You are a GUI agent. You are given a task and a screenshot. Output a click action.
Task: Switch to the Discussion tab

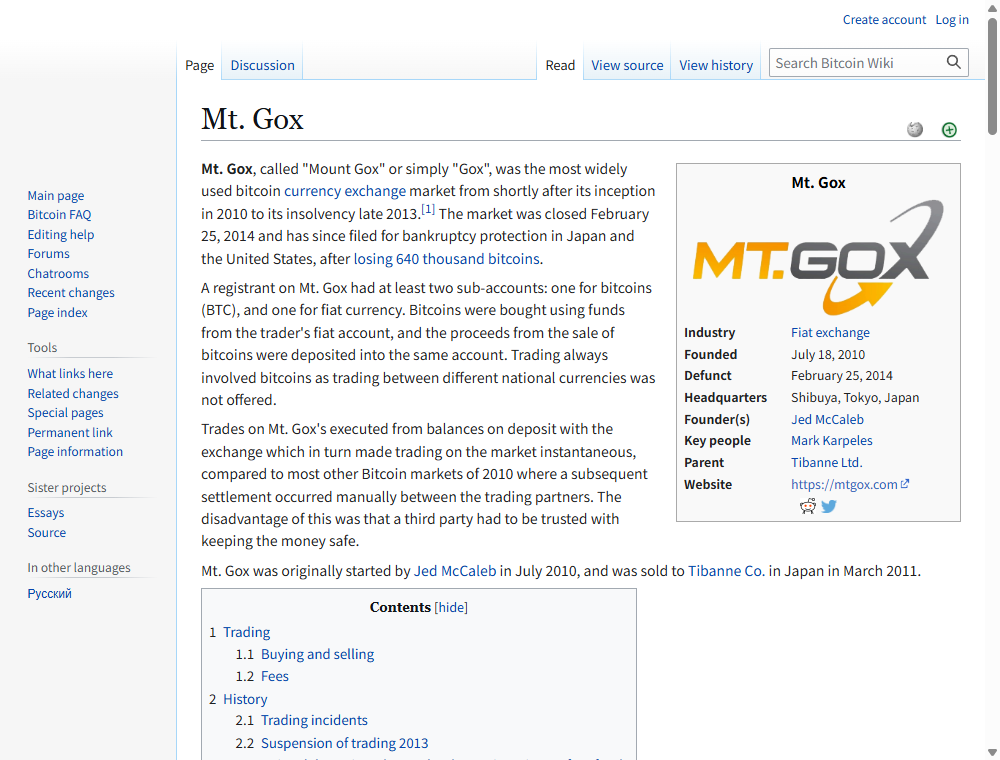(x=262, y=65)
